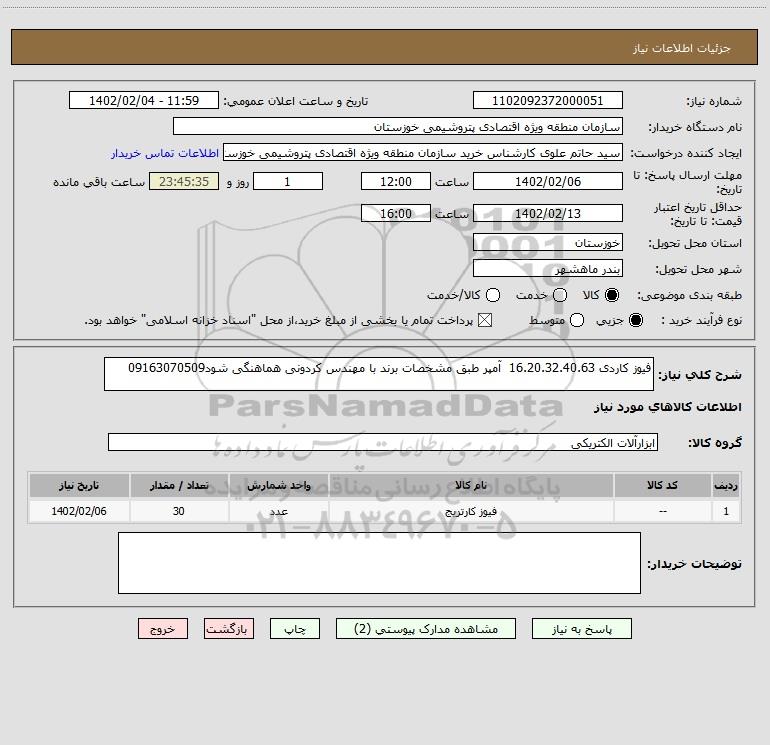
Task: Click the delivery city field بندر ماهشهر
Action: pyautogui.click(x=548, y=268)
